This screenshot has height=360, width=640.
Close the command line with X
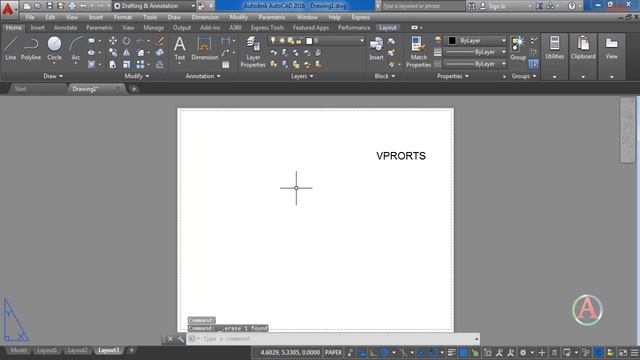click(x=170, y=339)
